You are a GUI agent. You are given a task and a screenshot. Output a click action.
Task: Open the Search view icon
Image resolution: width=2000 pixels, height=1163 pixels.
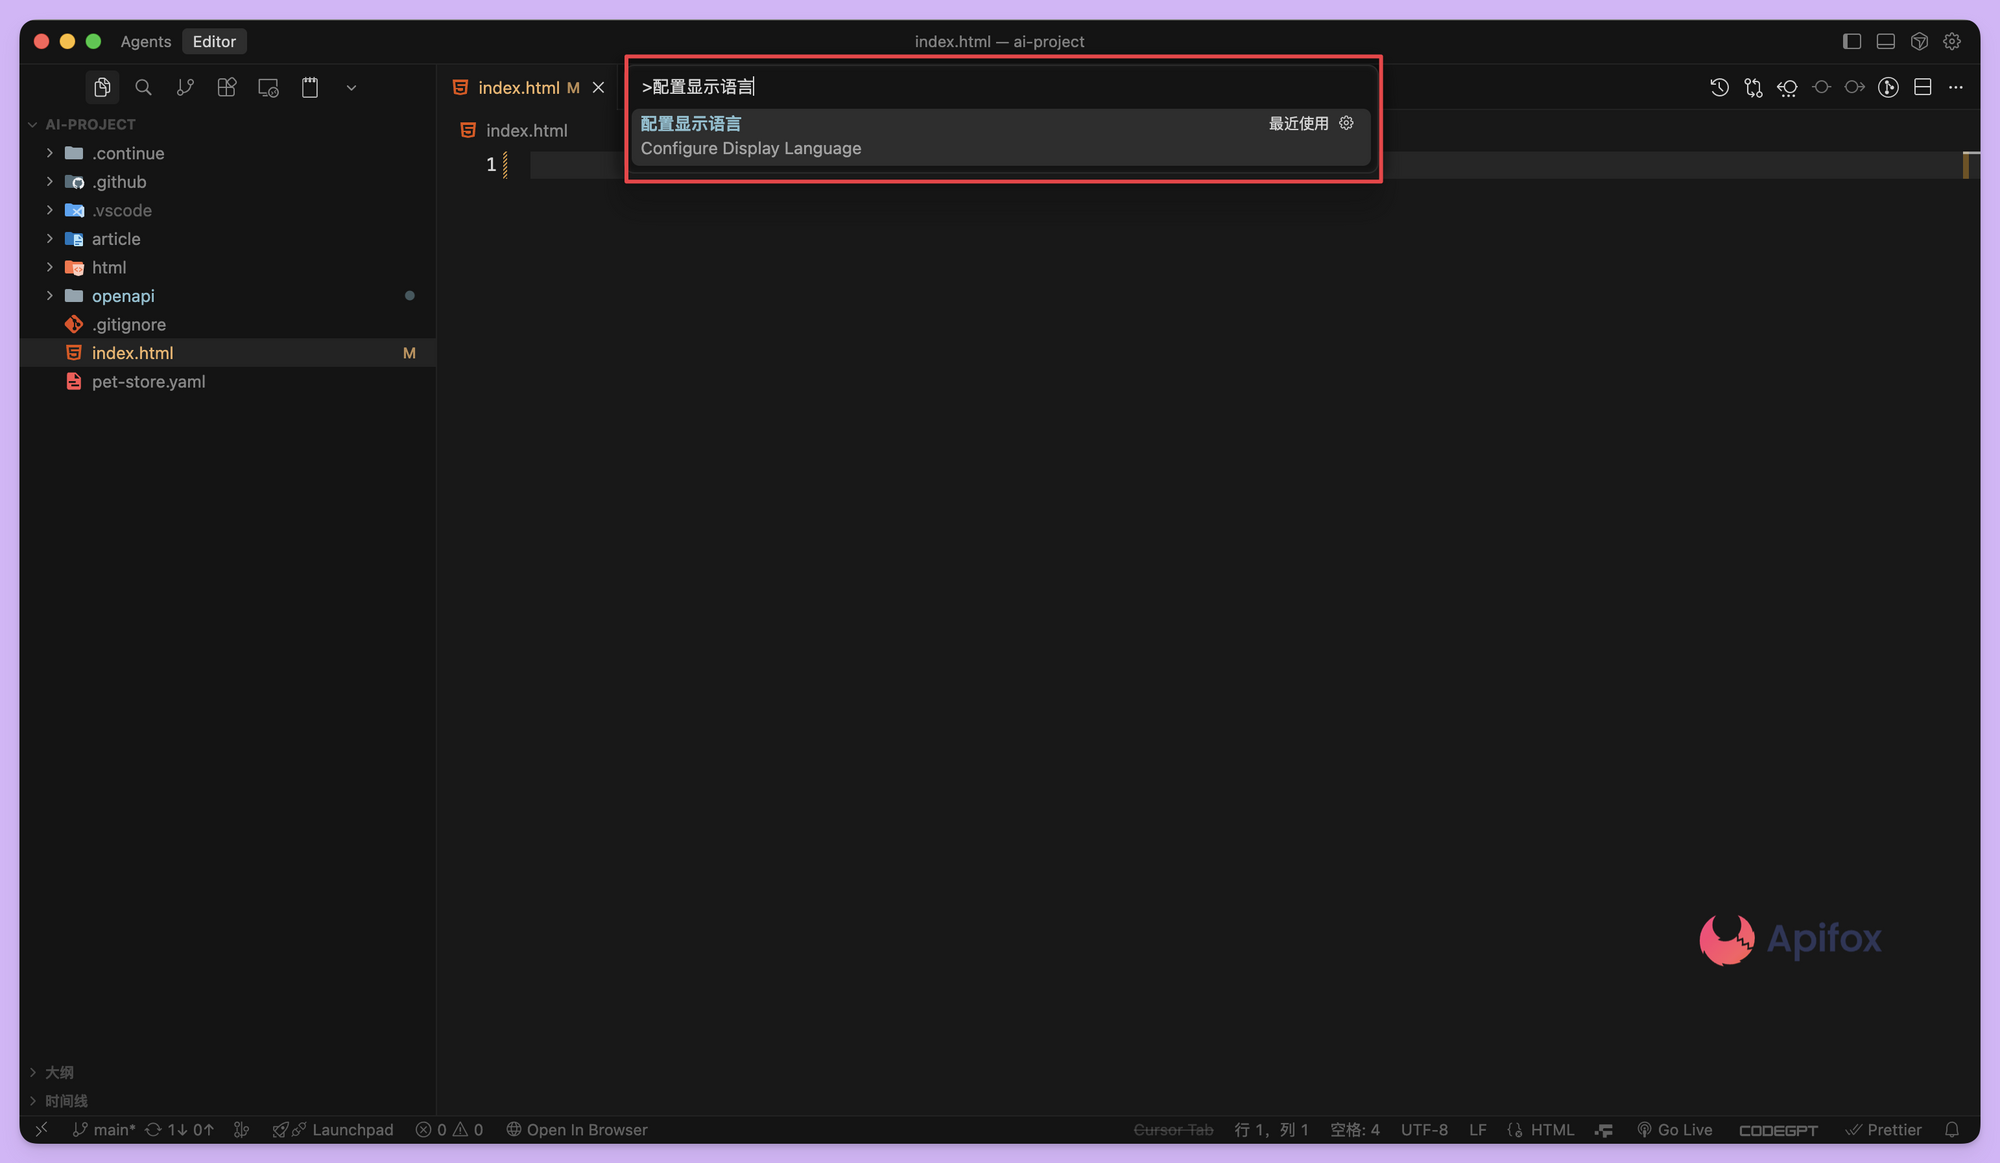pyautogui.click(x=143, y=88)
